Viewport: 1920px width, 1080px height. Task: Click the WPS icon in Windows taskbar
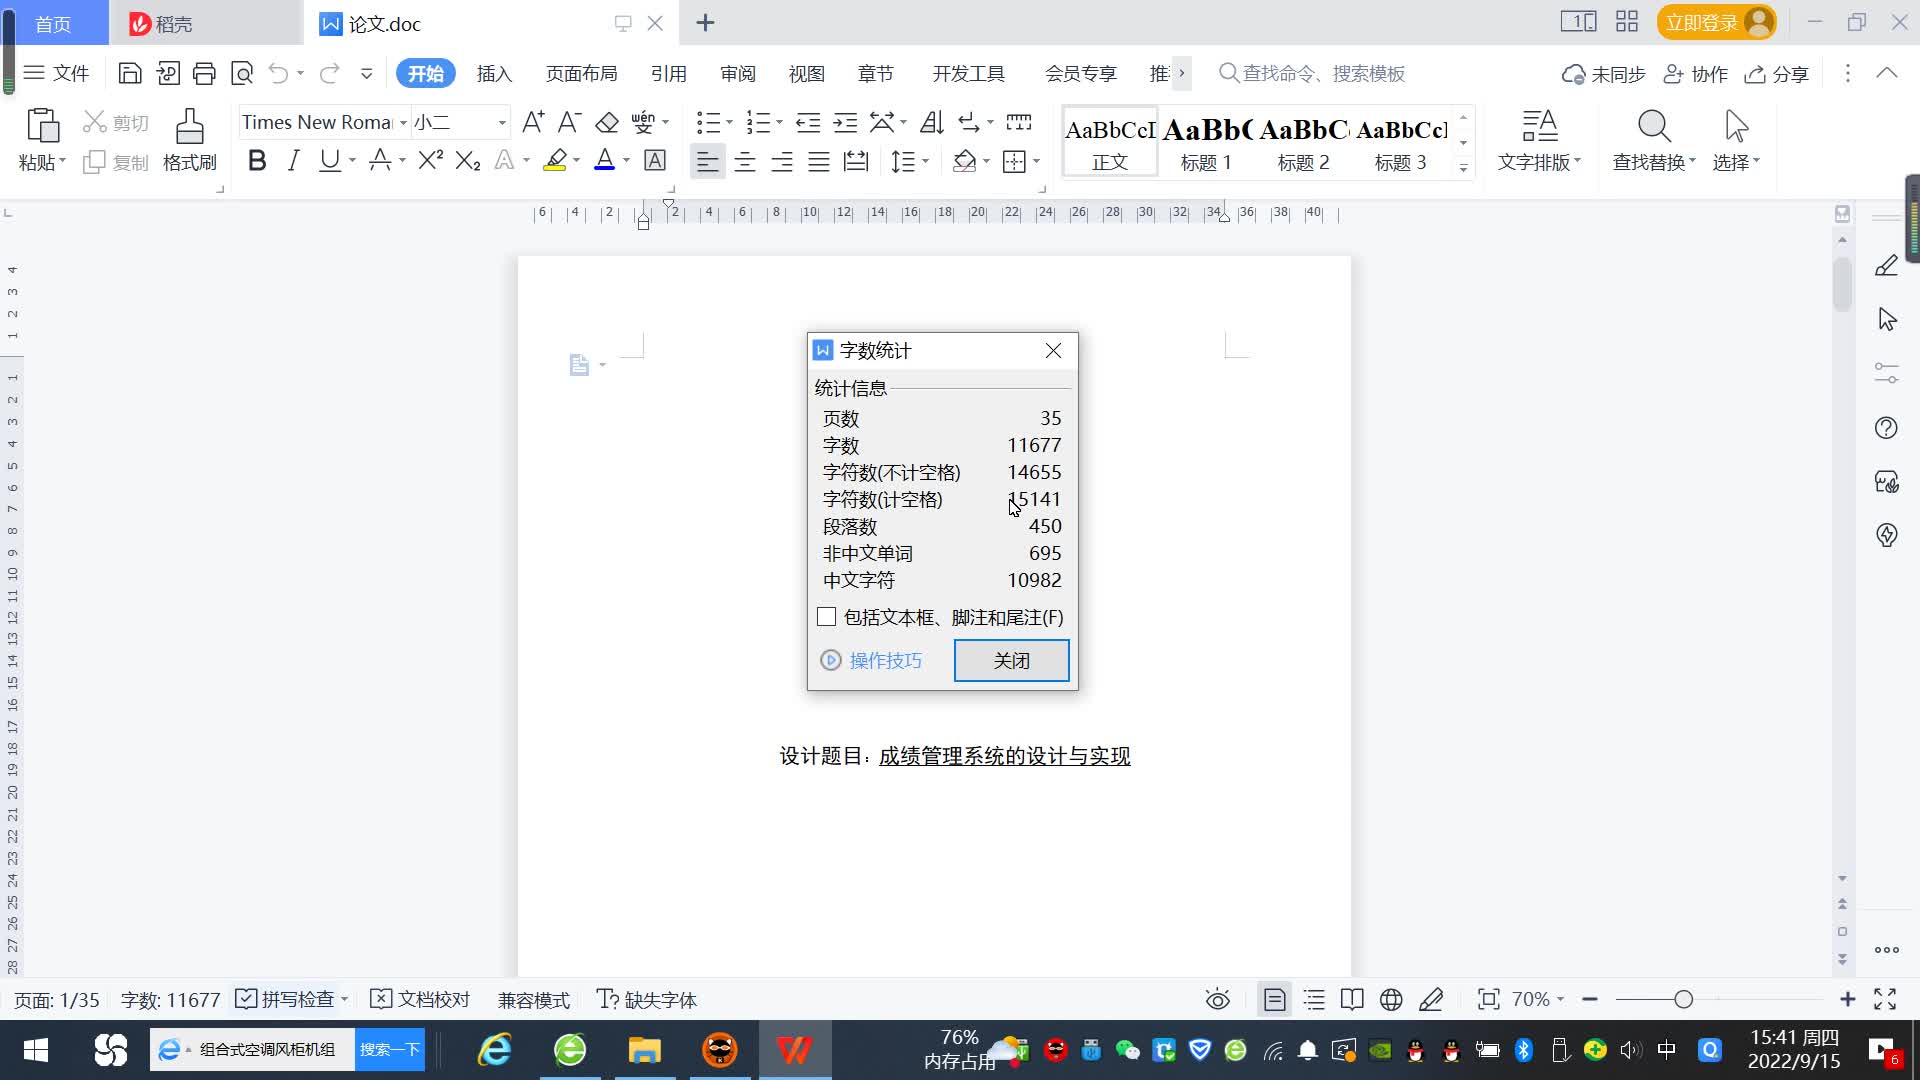[x=794, y=1050]
